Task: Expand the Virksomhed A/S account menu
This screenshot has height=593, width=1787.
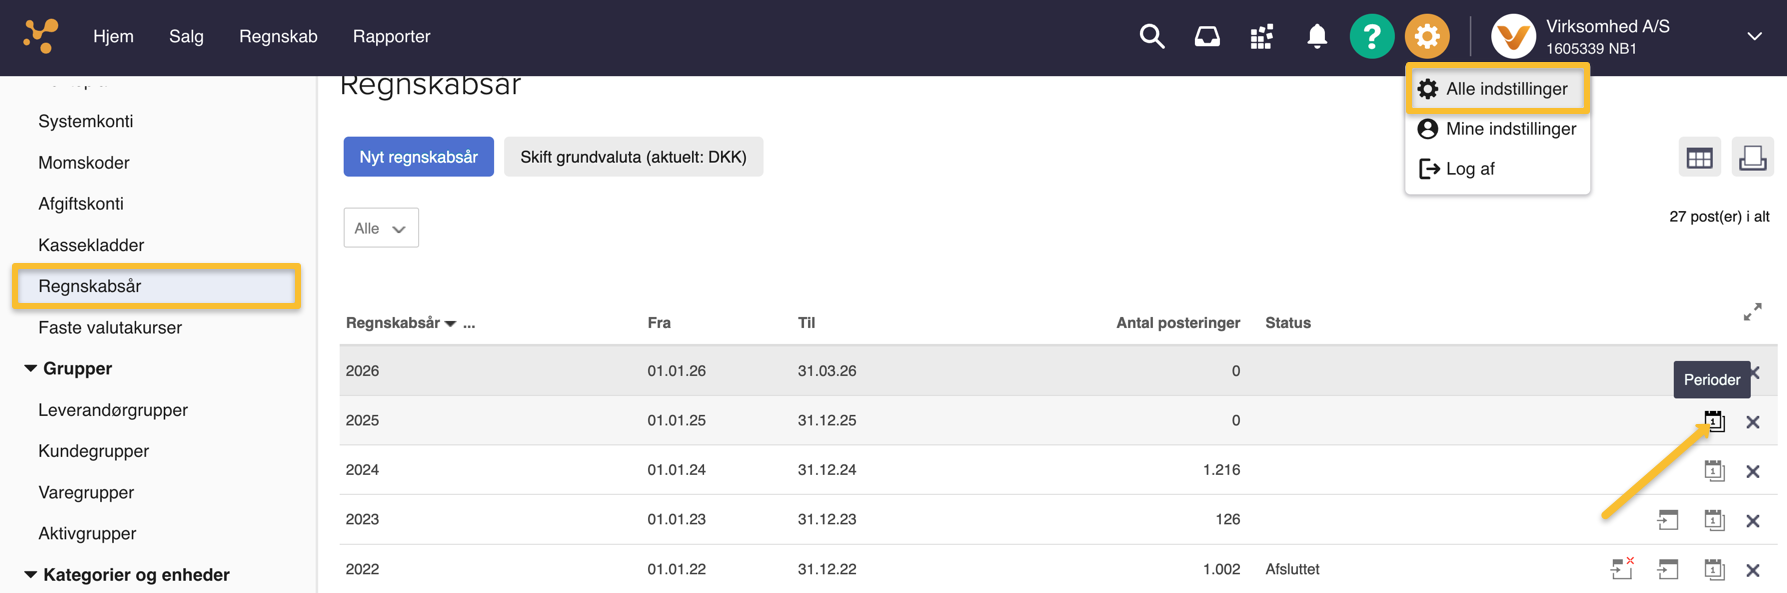Action: pos(1754,37)
